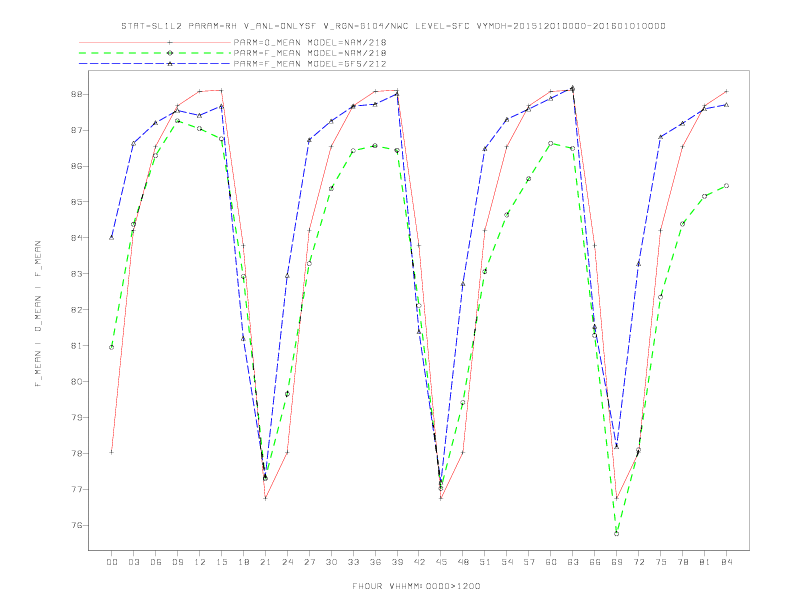Select the red O_MEAN NAM/218 legend label
792x612 pixels.
point(310,42)
